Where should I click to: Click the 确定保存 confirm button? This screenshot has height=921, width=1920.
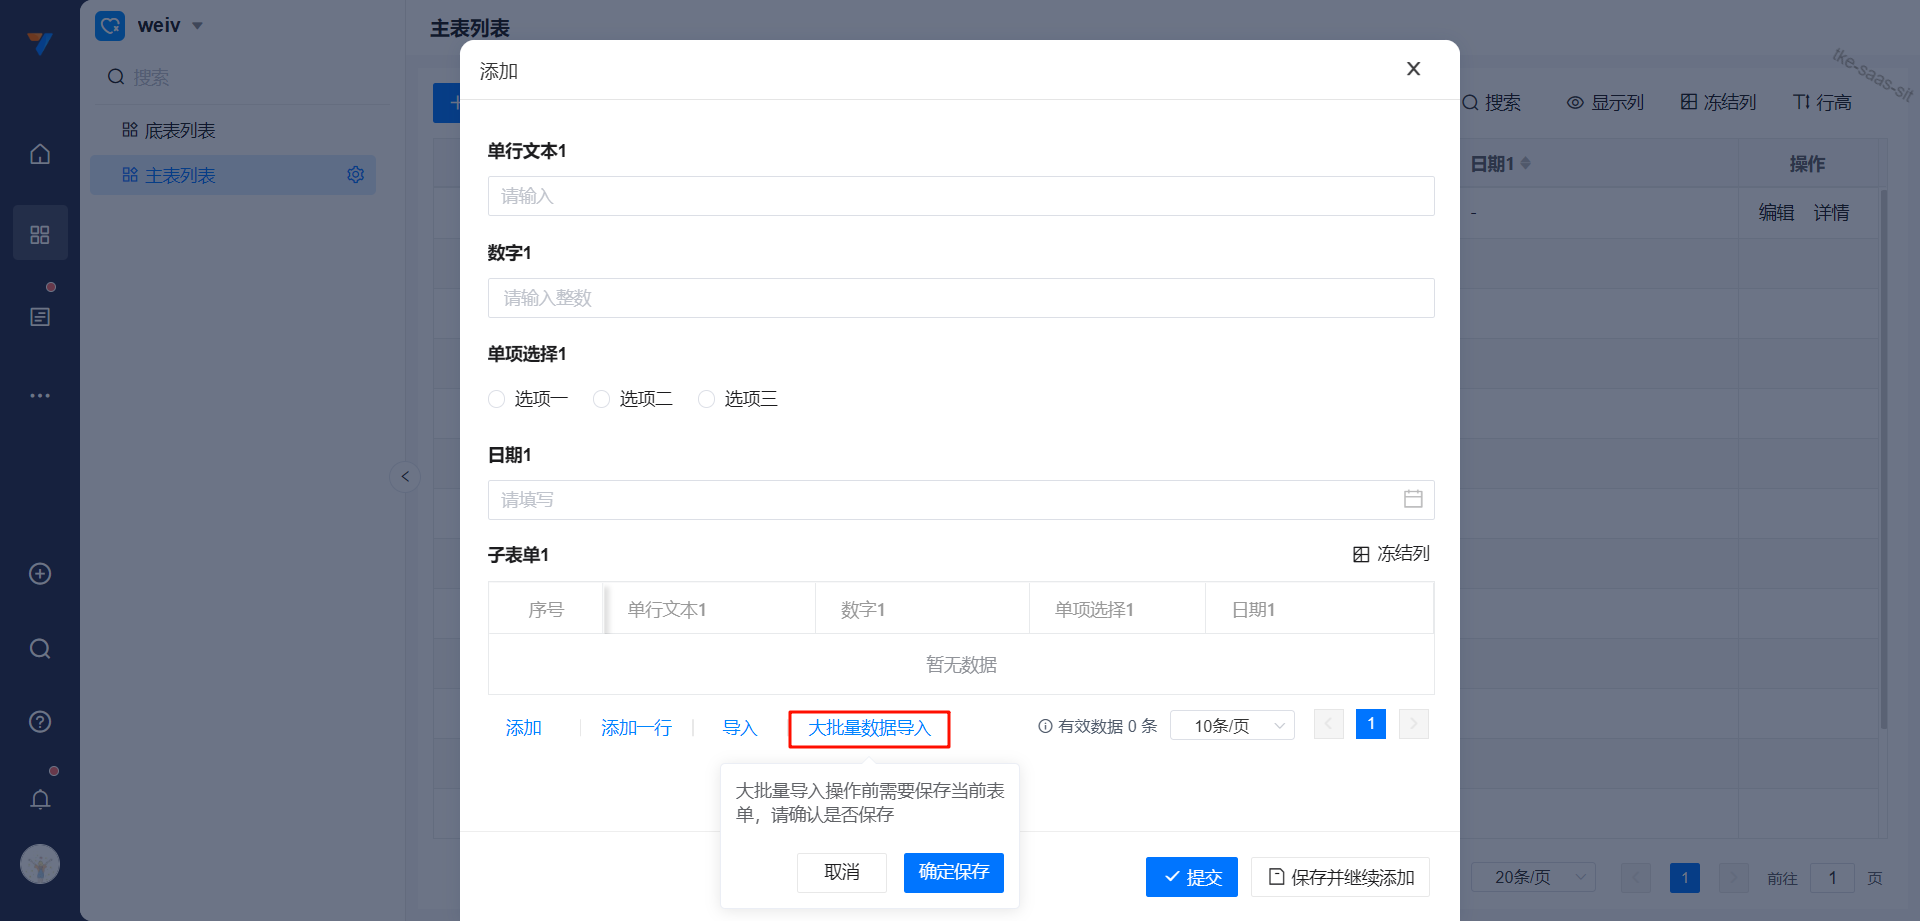click(x=953, y=872)
